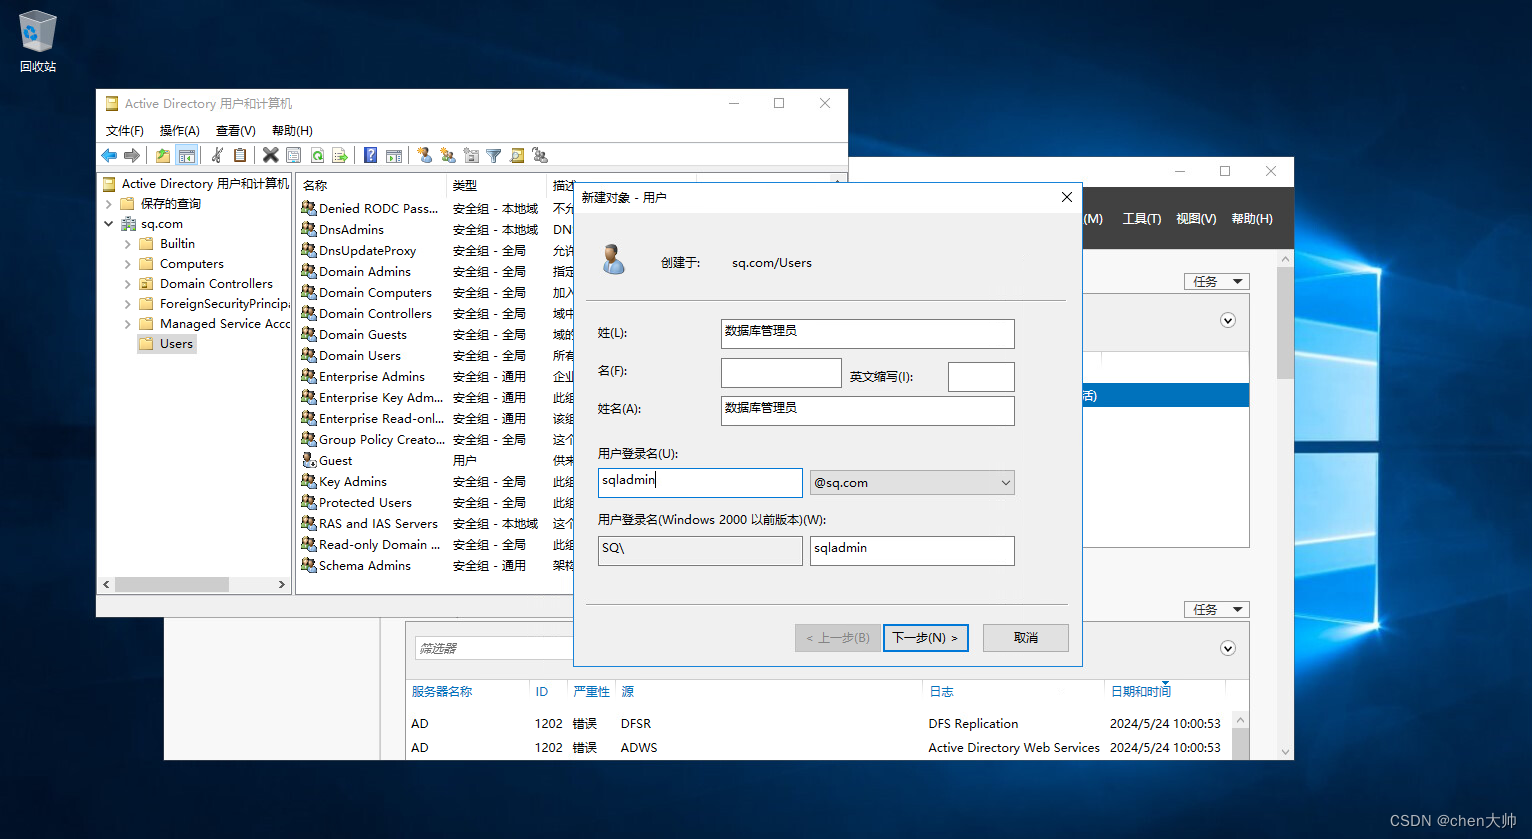Collapse events section chevron in Server Manager
The width and height of the screenshot is (1532, 839).
(x=1228, y=648)
